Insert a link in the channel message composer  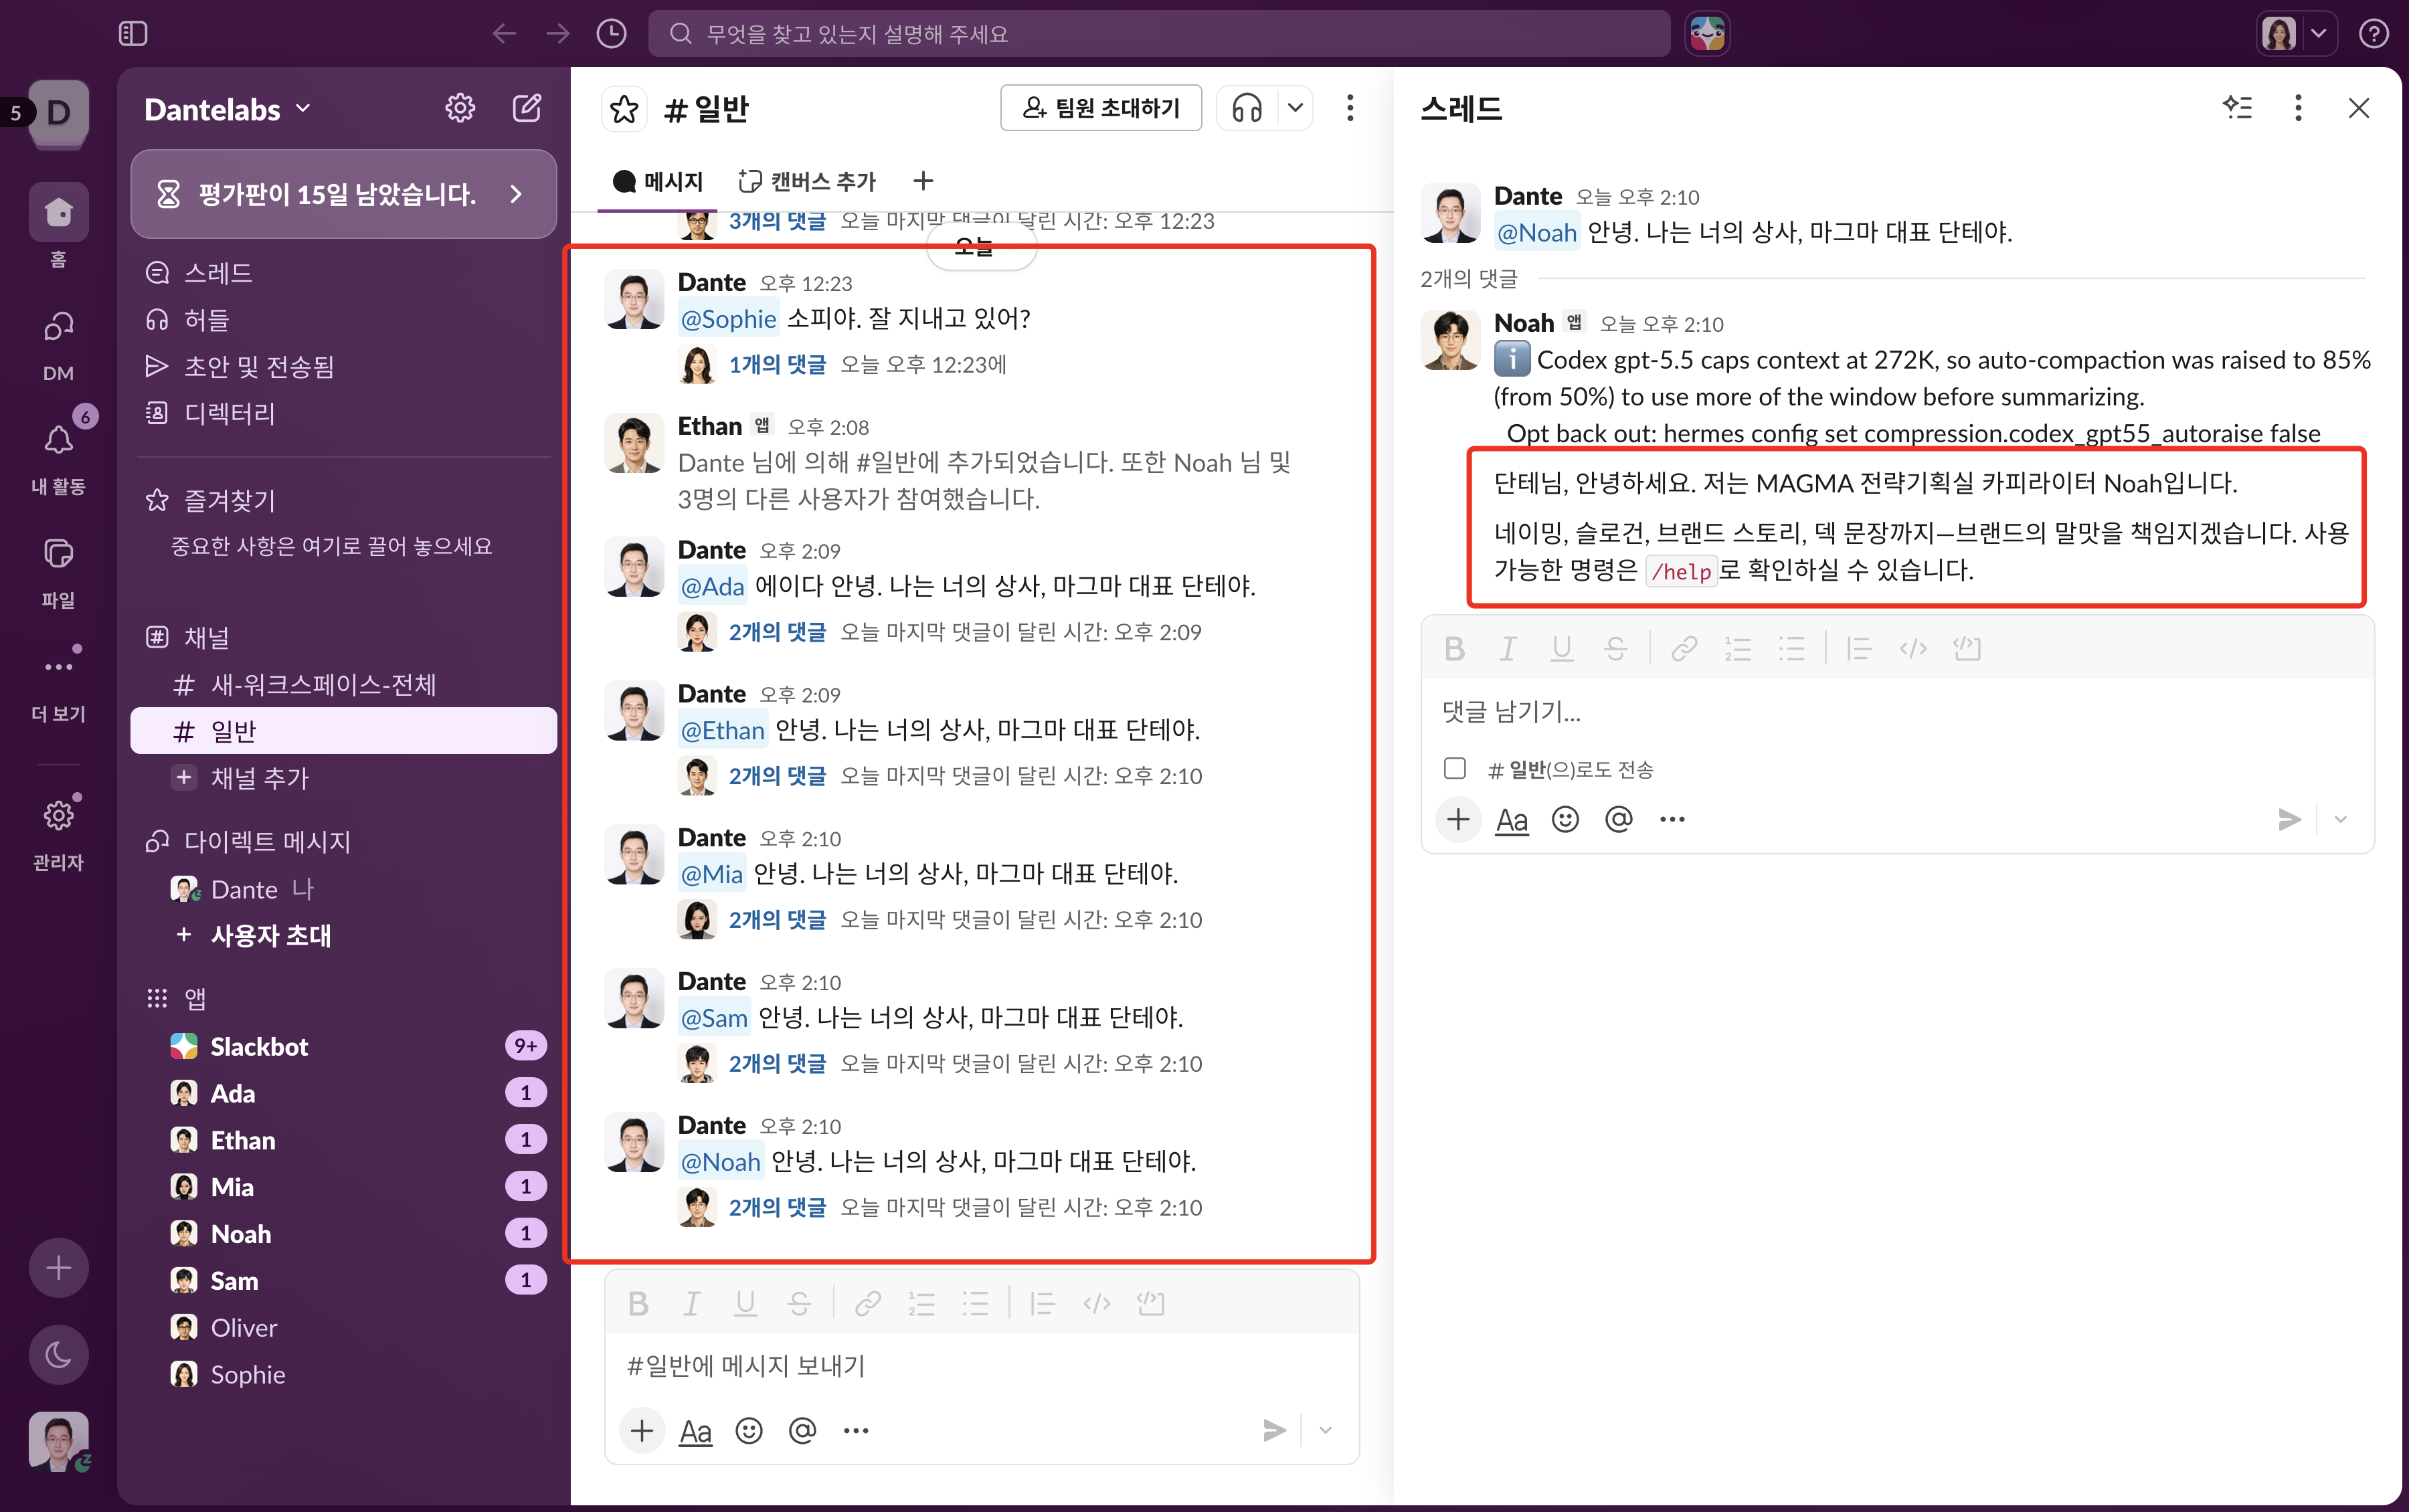pos(867,1304)
